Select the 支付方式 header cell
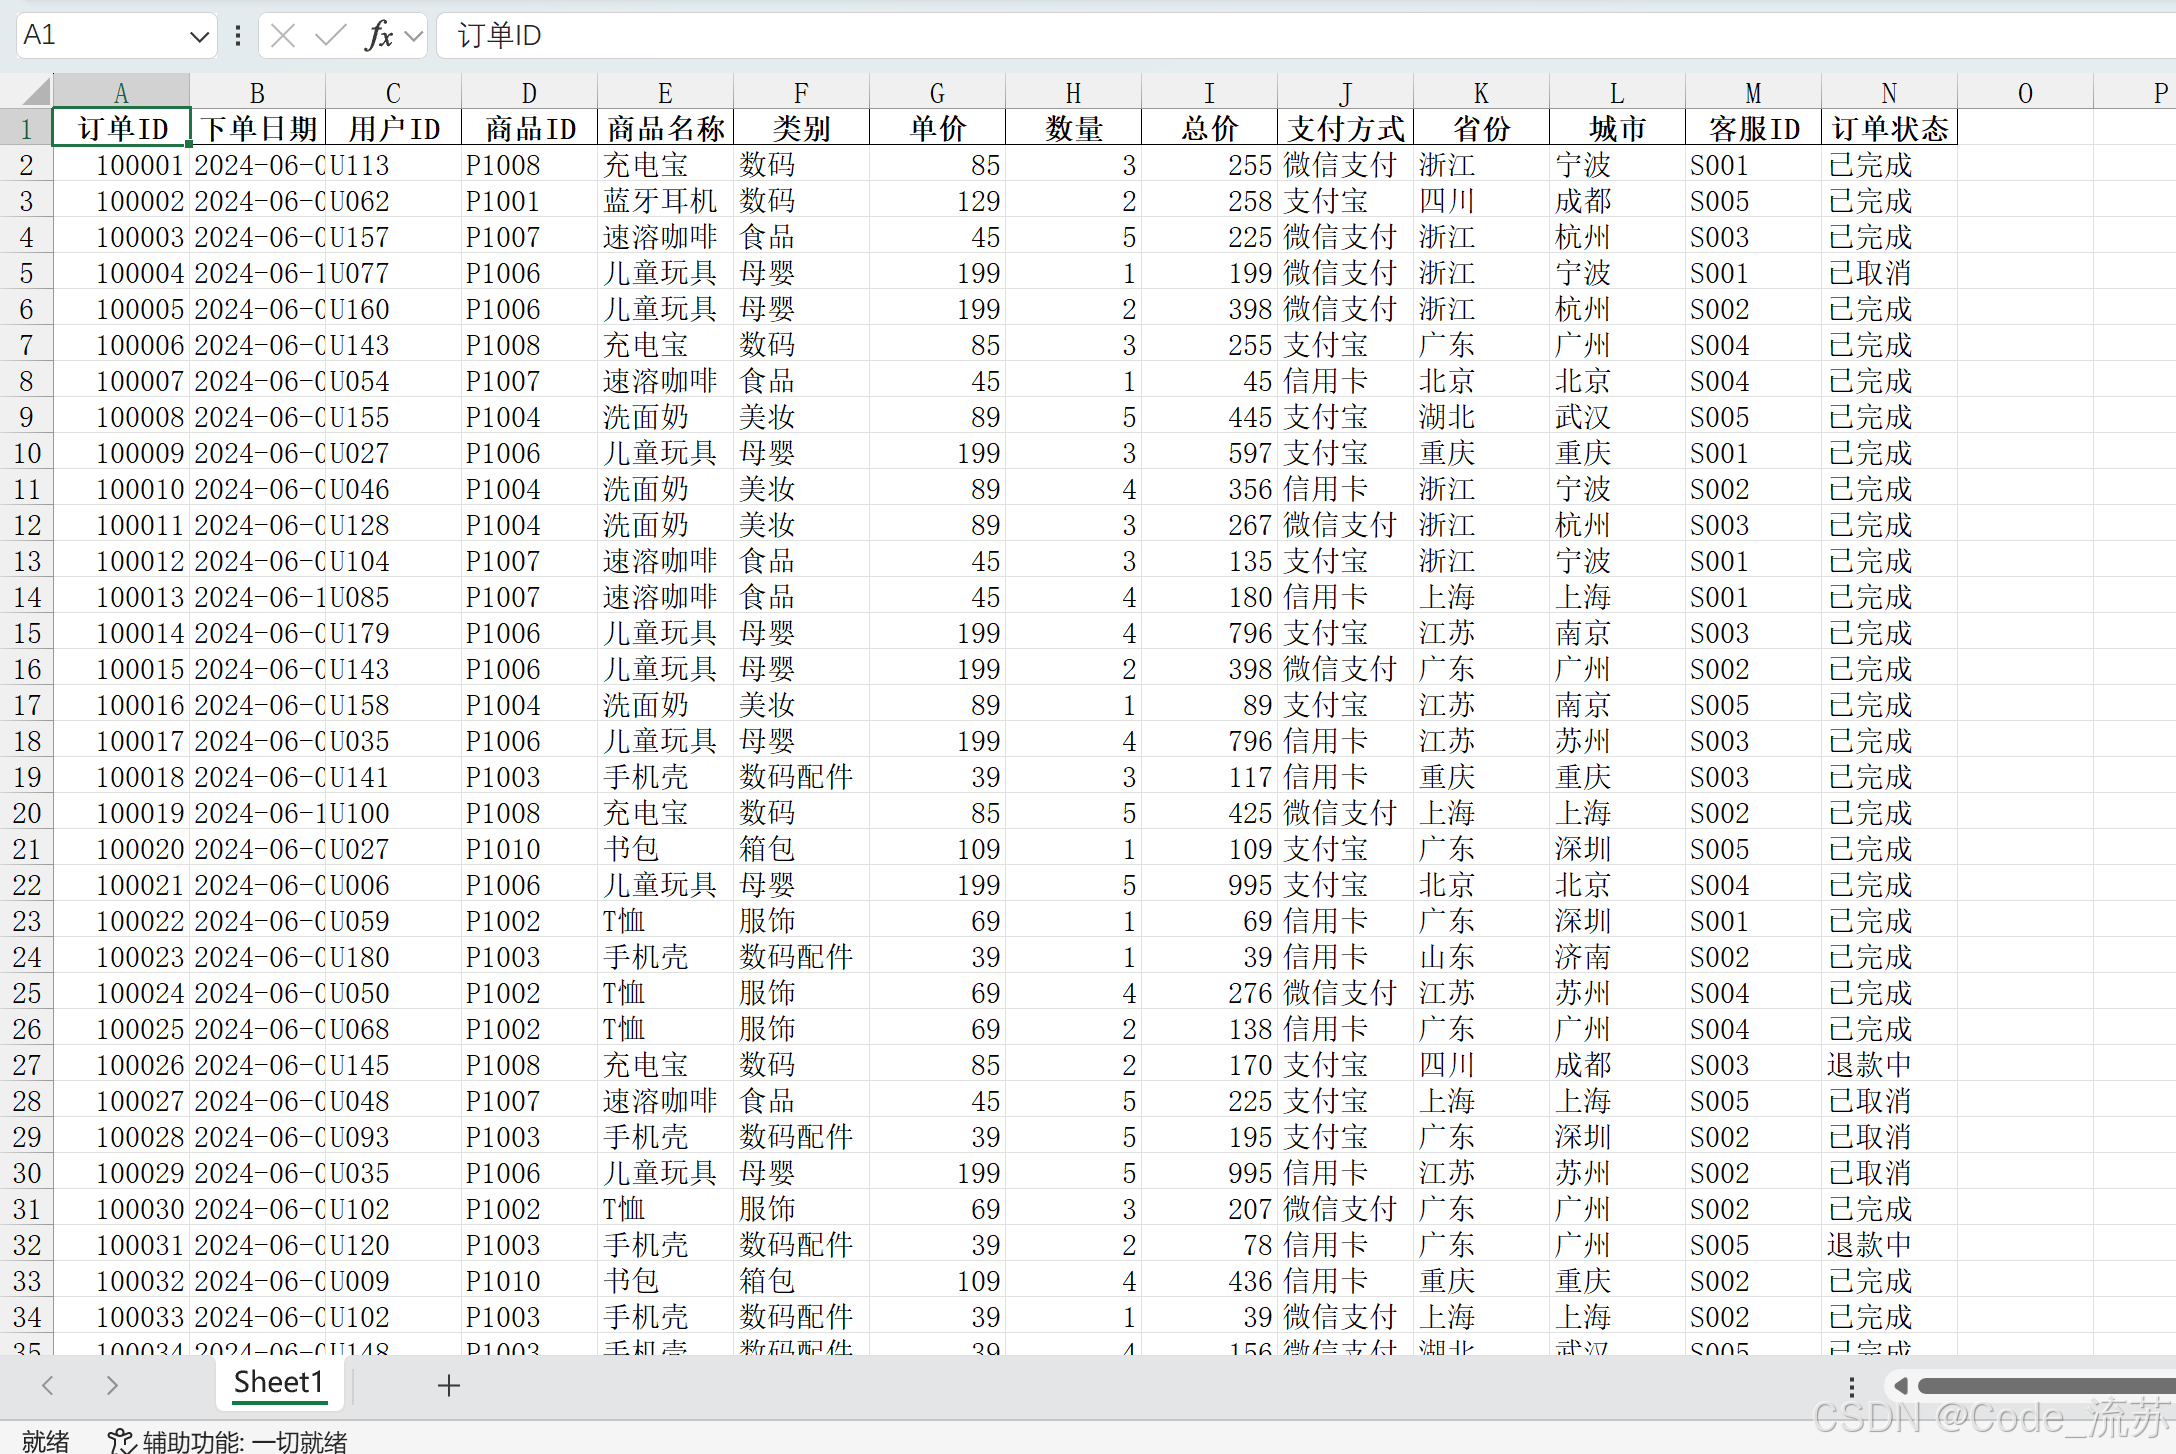 [1345, 128]
